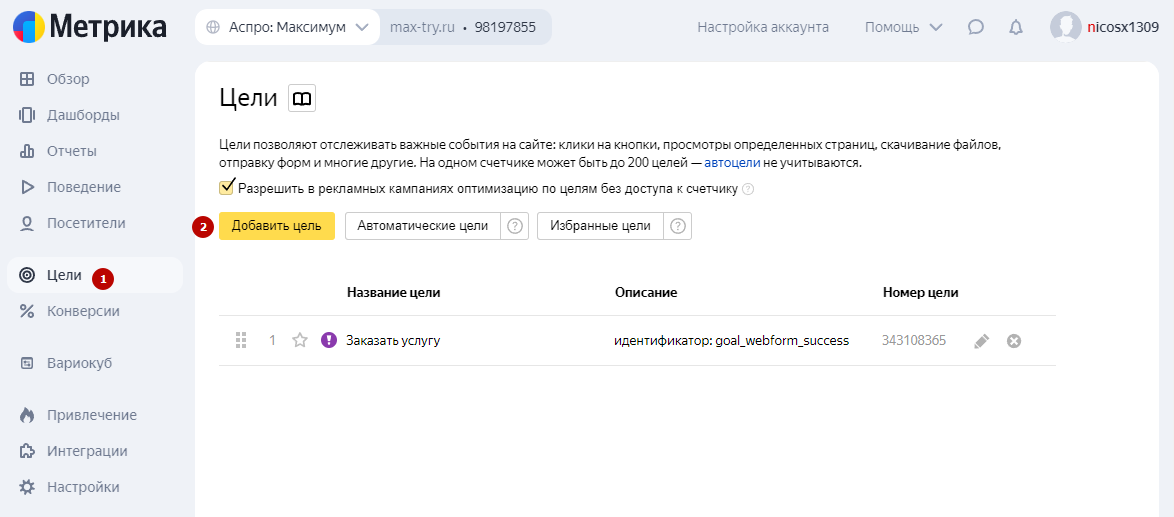Click the user avatar picture
The height and width of the screenshot is (517, 1174).
[1065, 27]
